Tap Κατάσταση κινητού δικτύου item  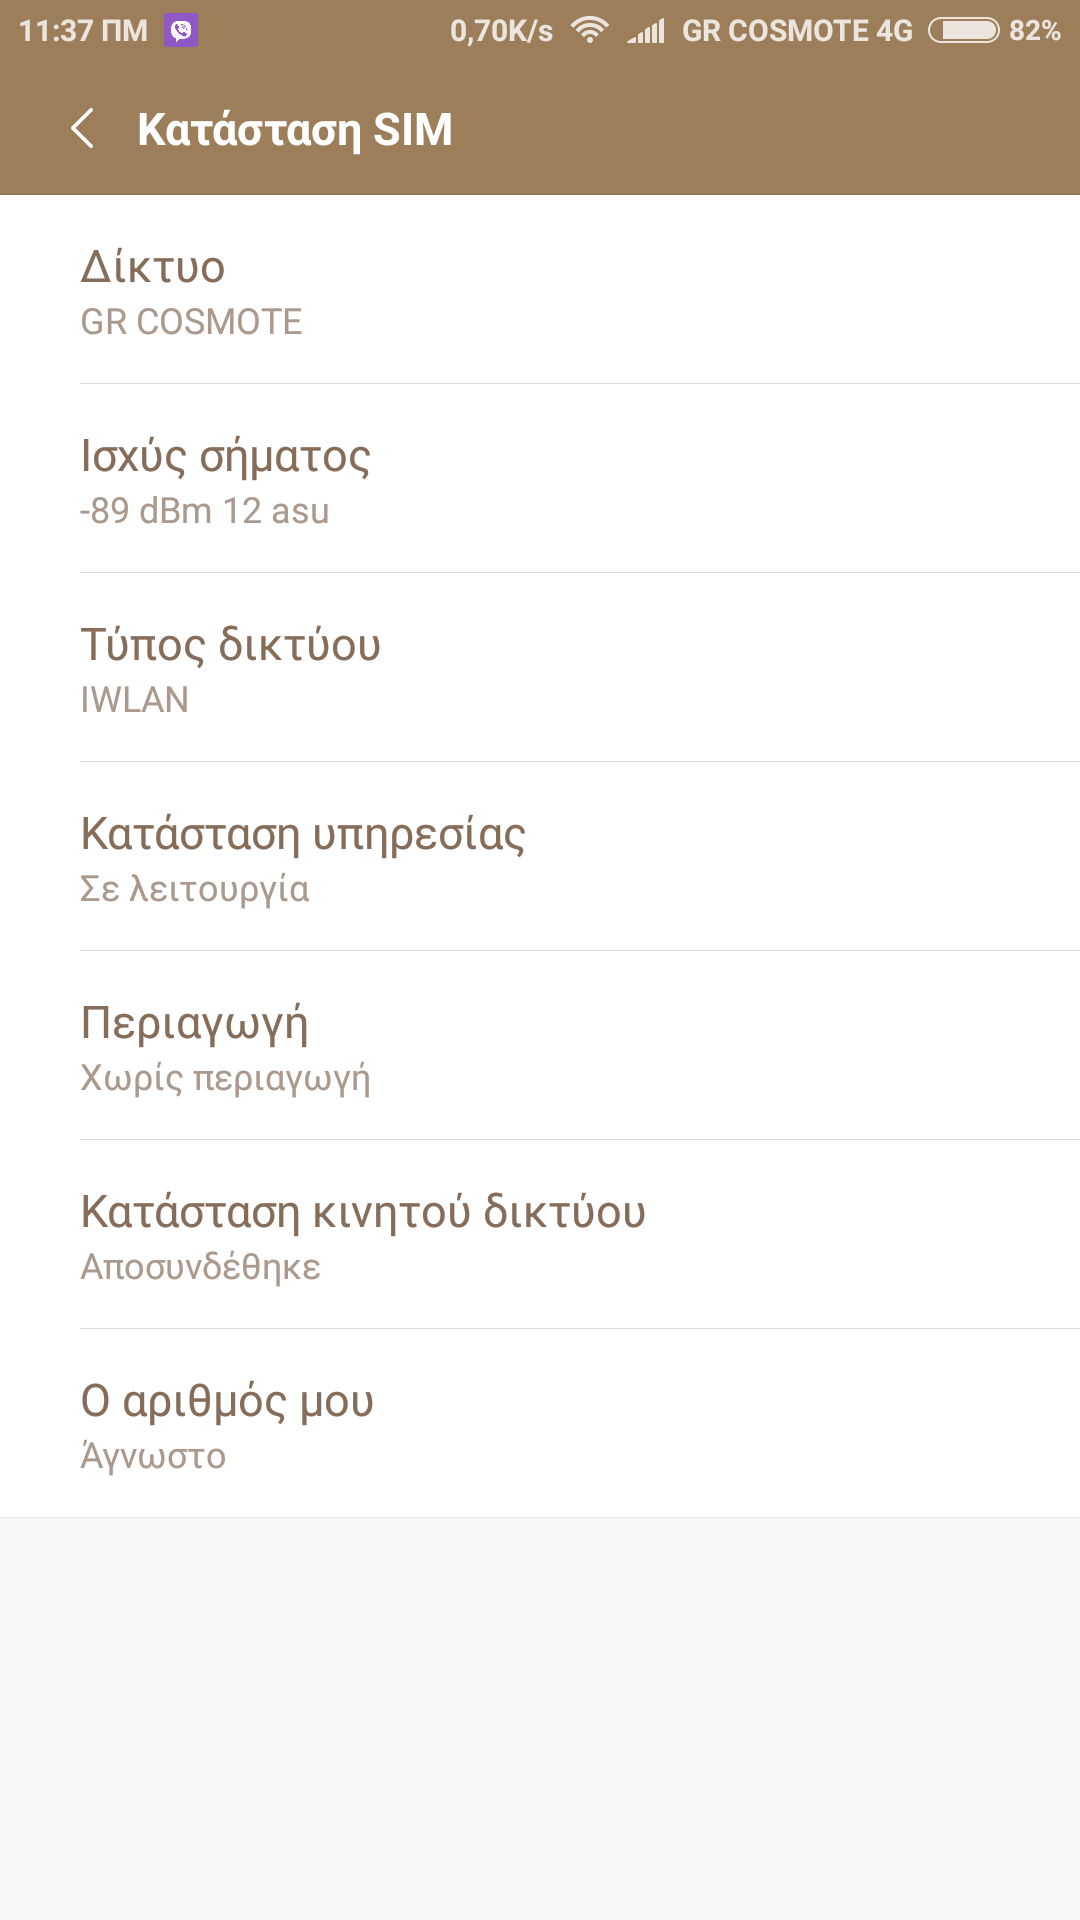(x=540, y=1235)
